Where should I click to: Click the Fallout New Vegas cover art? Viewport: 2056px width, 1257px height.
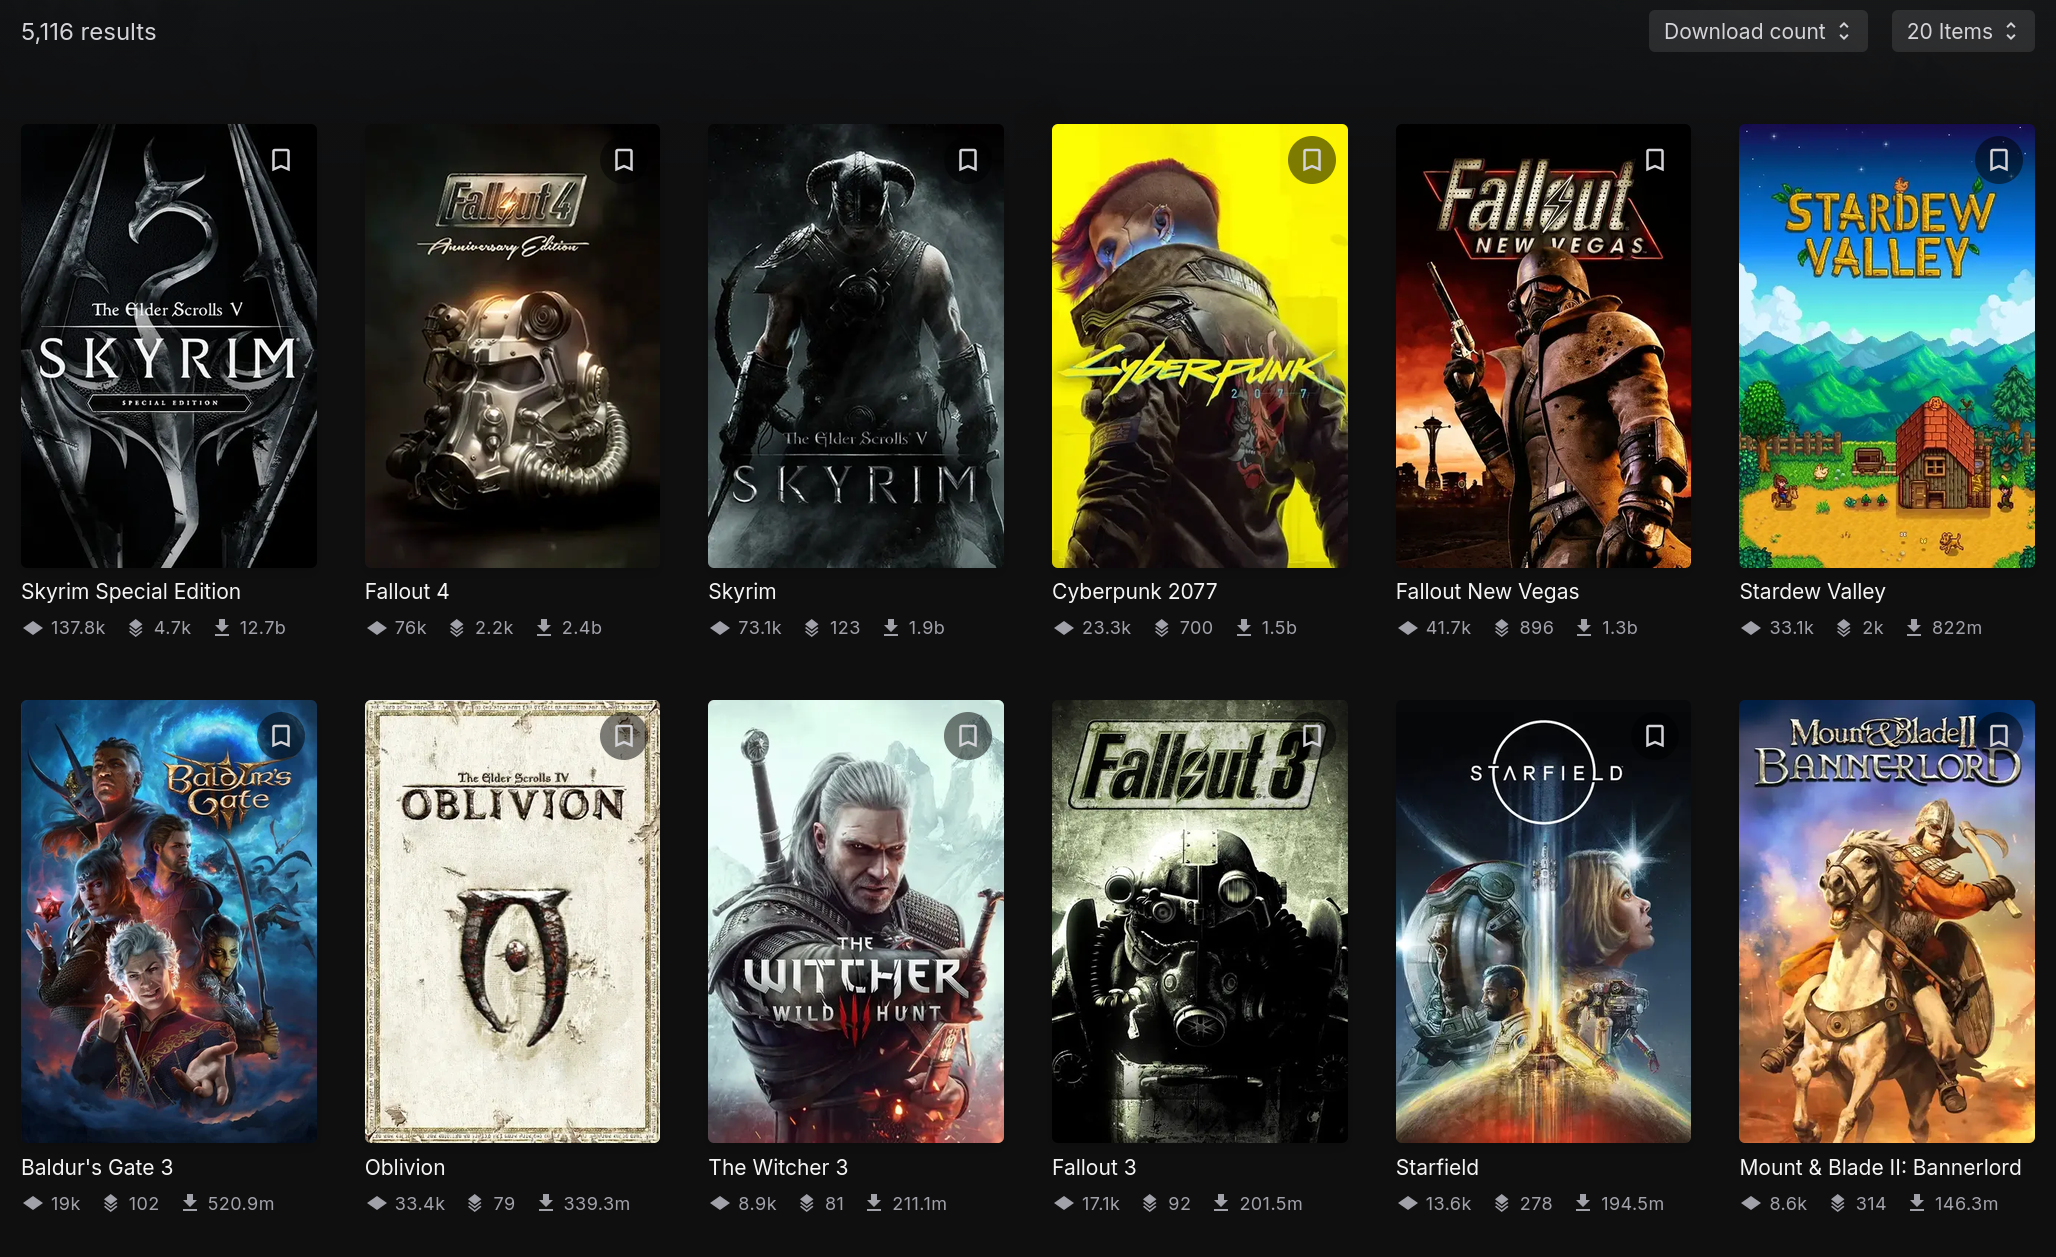[x=1543, y=346]
